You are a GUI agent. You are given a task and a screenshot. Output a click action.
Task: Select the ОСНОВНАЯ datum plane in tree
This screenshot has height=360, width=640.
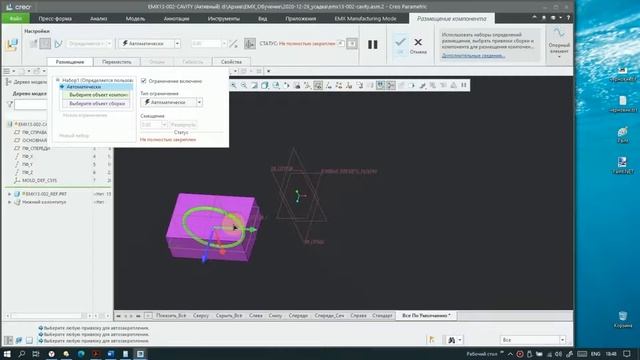35,140
